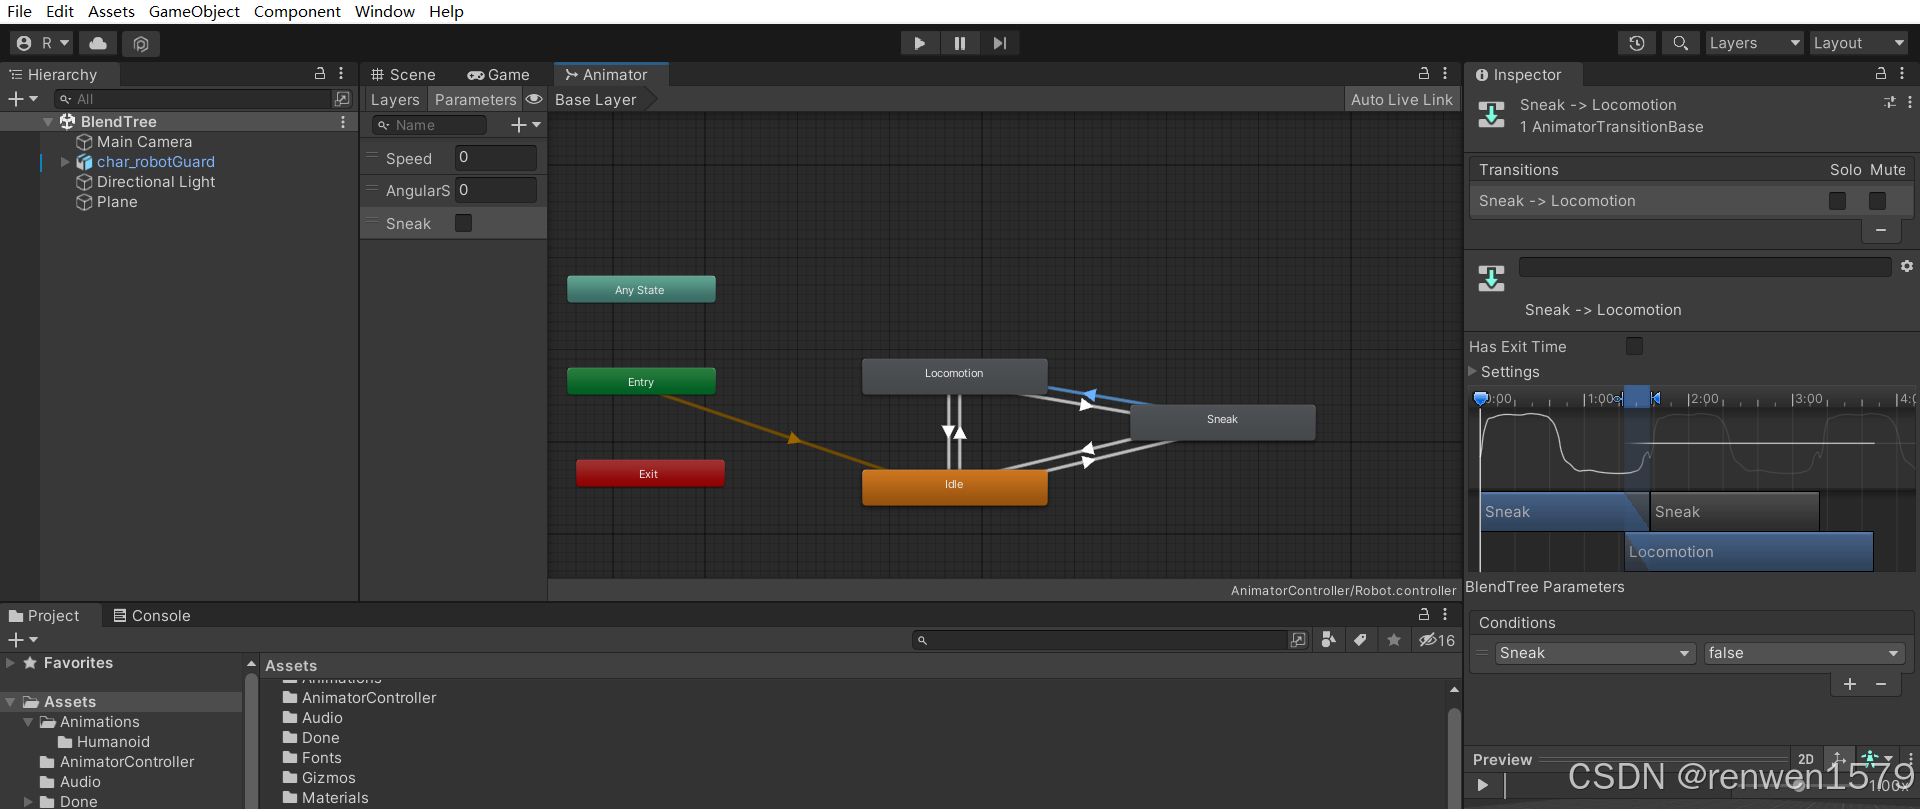1920x809 pixels.
Task: Add a new animator parameter
Action: pyautogui.click(x=526, y=125)
